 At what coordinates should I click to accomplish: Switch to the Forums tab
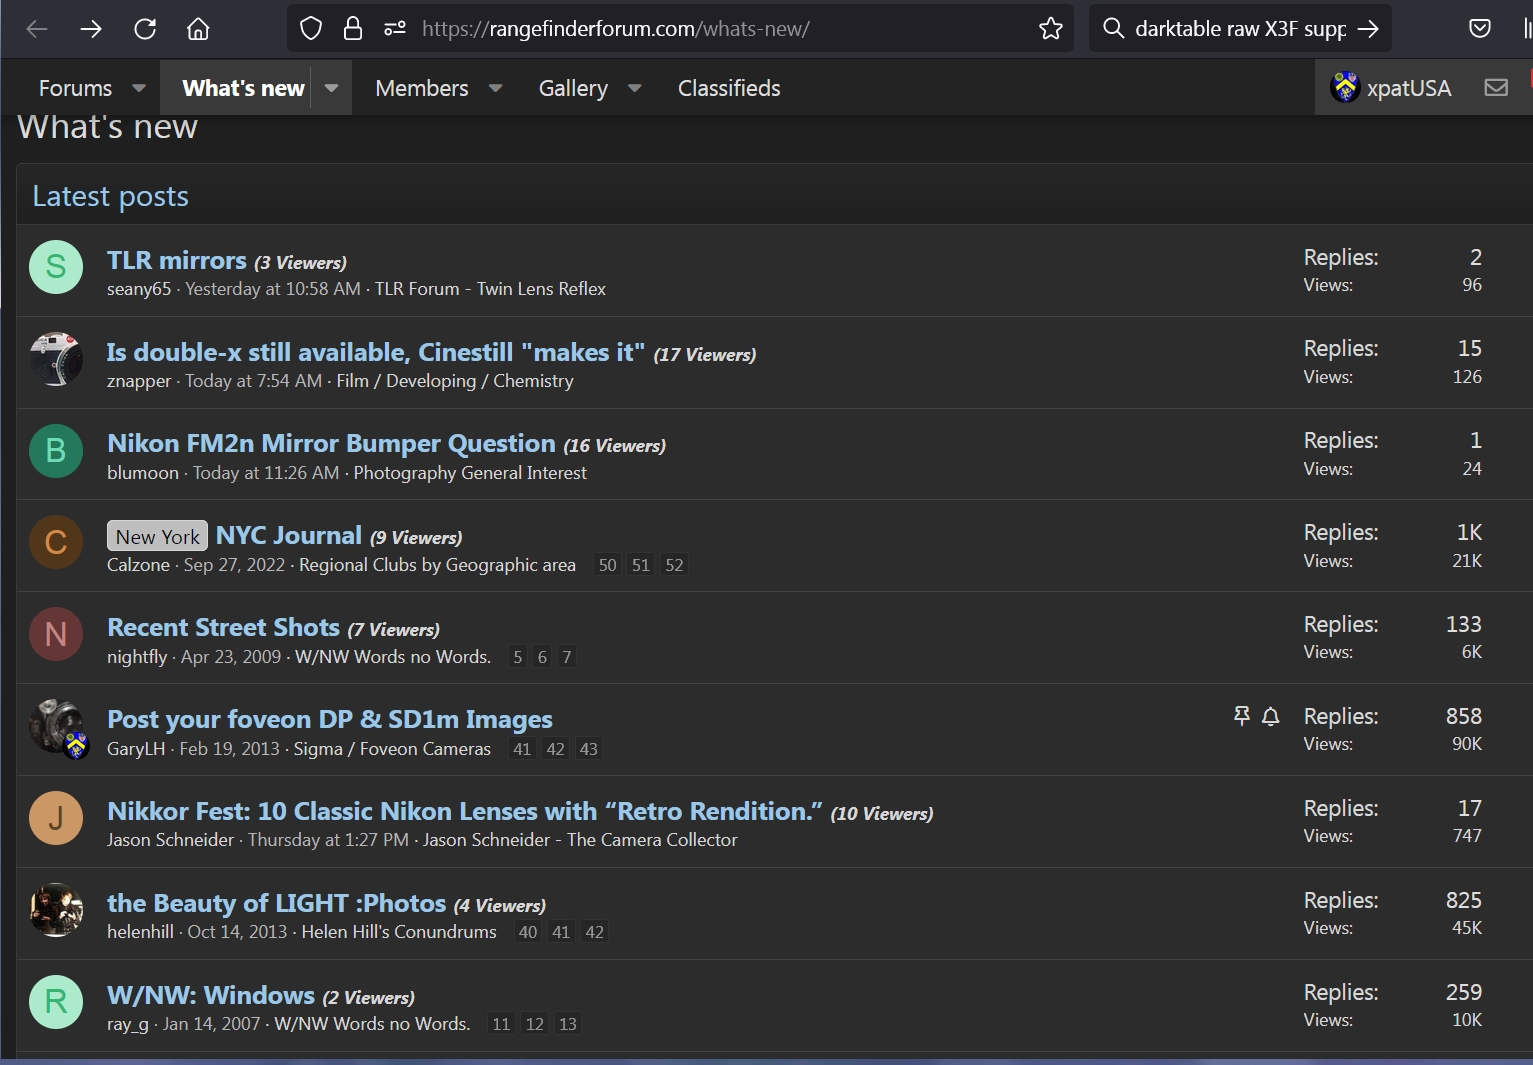75,88
